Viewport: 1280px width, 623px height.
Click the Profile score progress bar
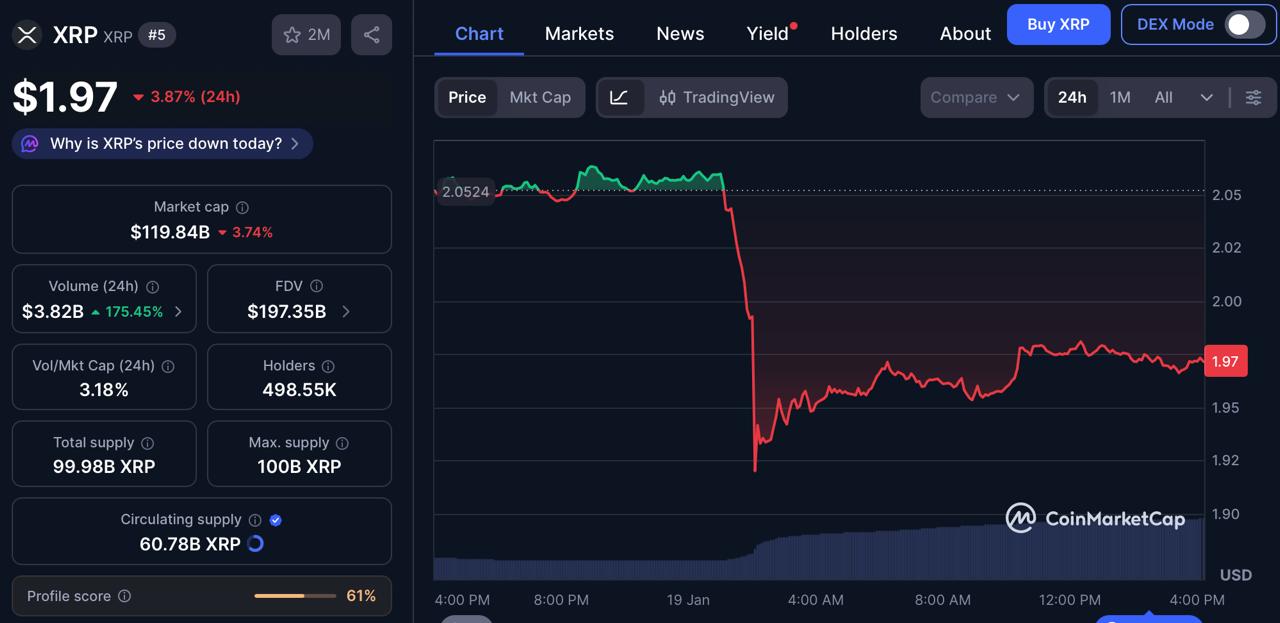294,595
